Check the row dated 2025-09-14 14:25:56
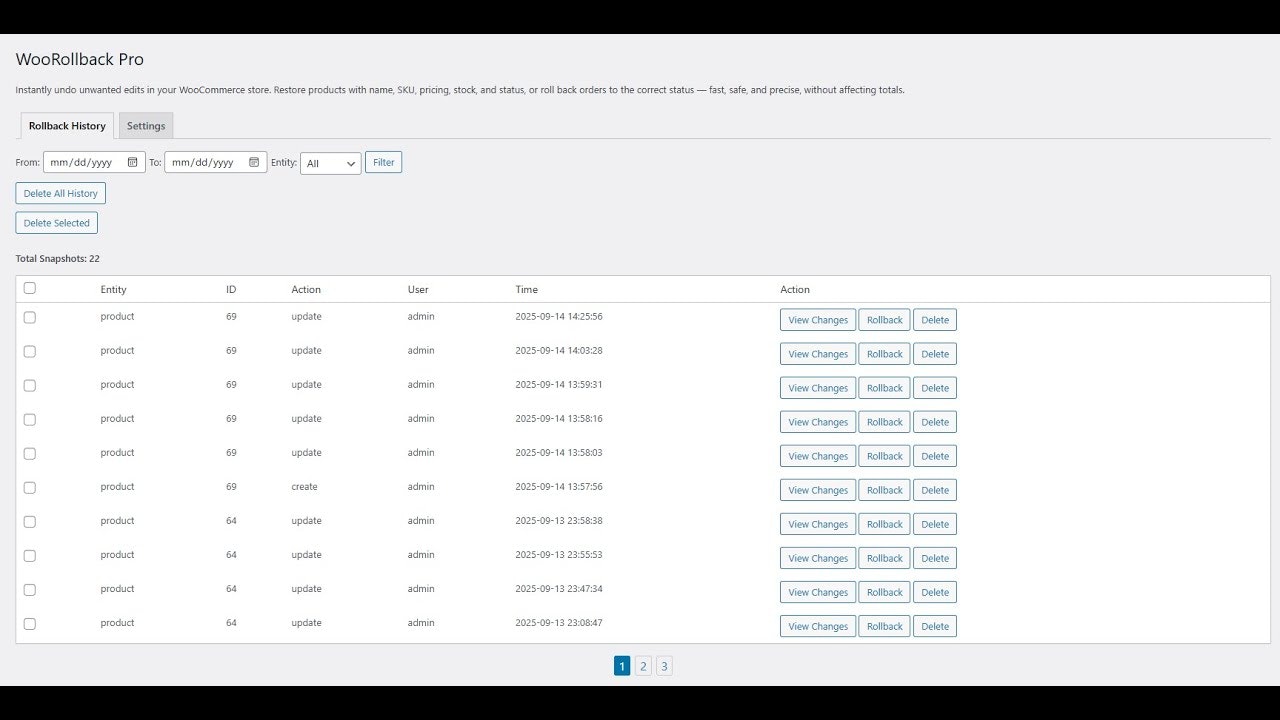The image size is (1280, 720). click(30, 317)
